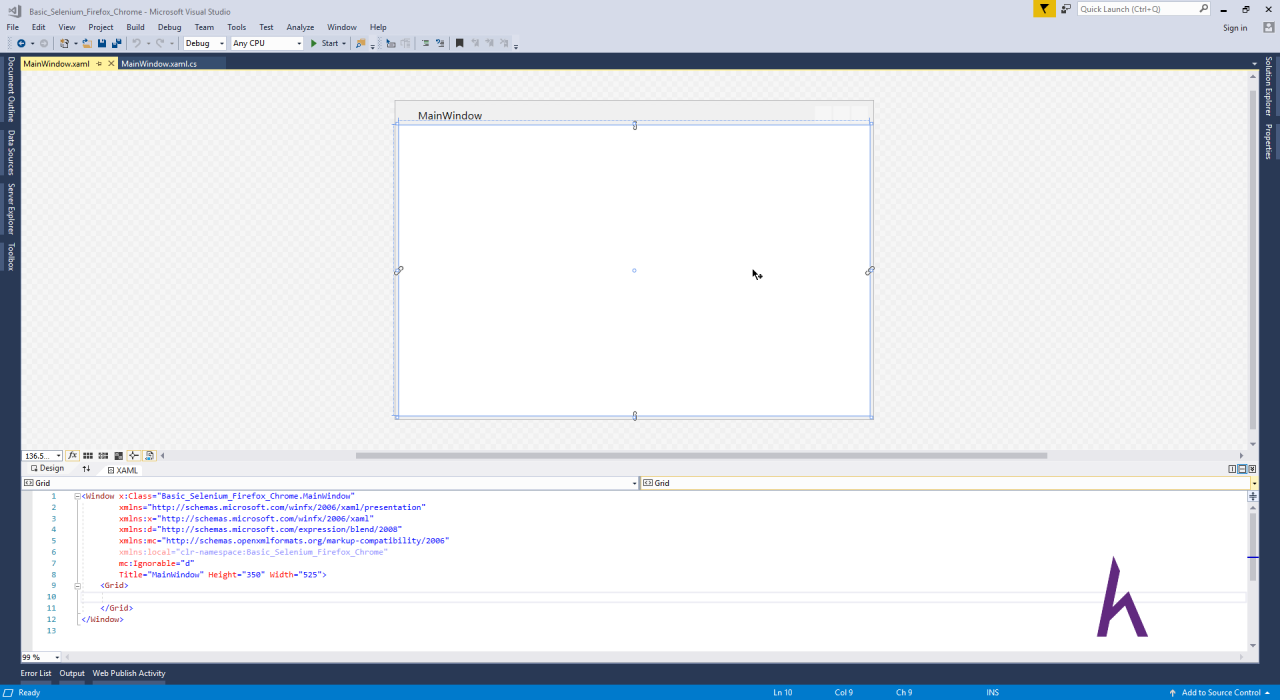Click the Find in Files toolbar icon

click(361, 43)
